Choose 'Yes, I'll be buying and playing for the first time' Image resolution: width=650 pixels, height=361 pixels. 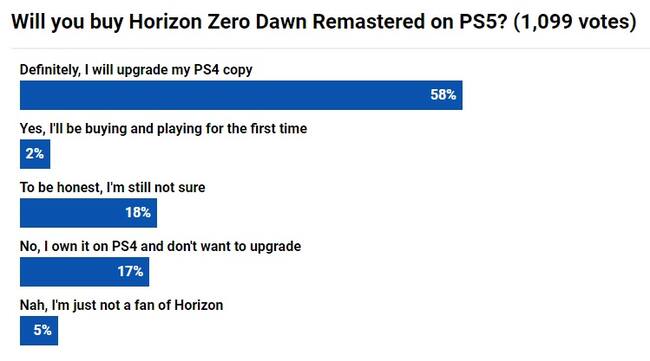click(163, 128)
